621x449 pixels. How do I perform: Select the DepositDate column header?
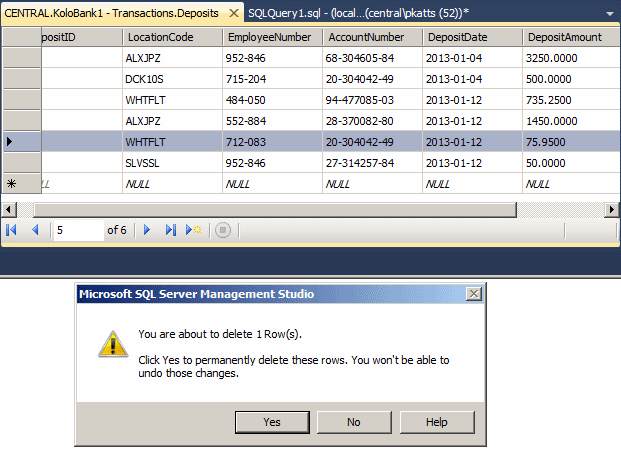tap(472, 37)
